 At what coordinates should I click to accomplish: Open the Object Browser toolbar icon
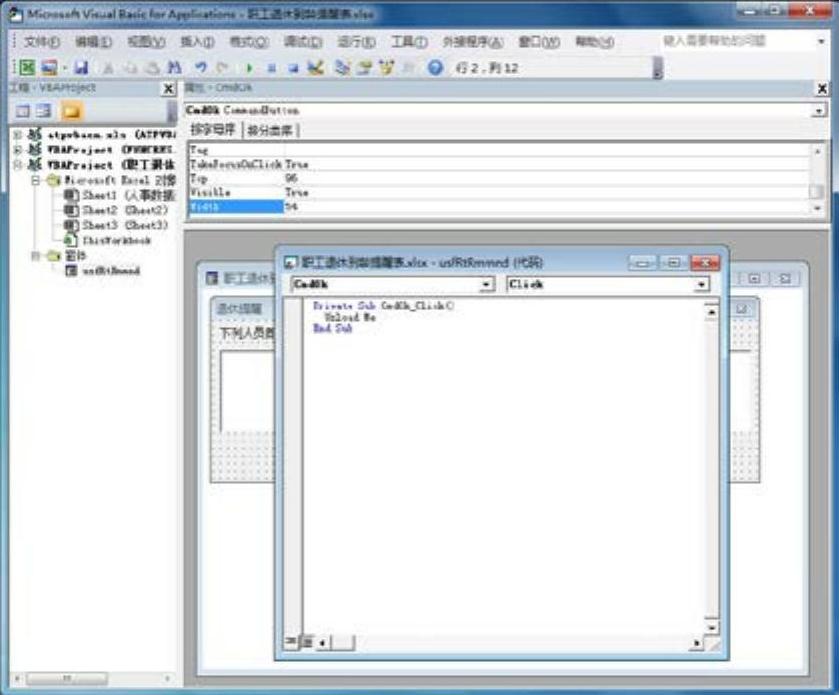[386, 67]
